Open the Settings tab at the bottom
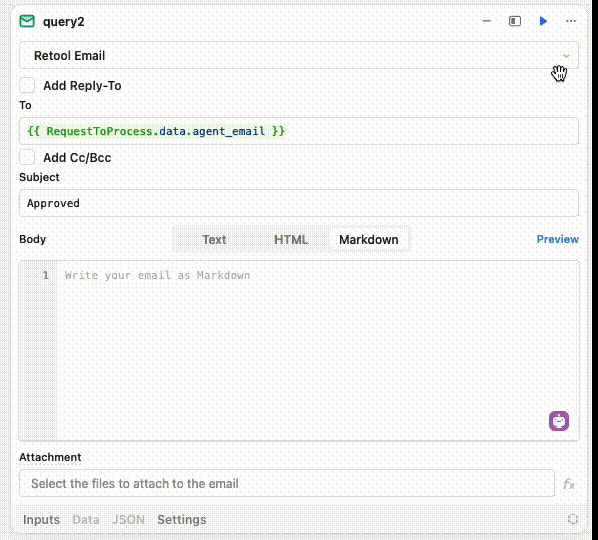 [182, 519]
